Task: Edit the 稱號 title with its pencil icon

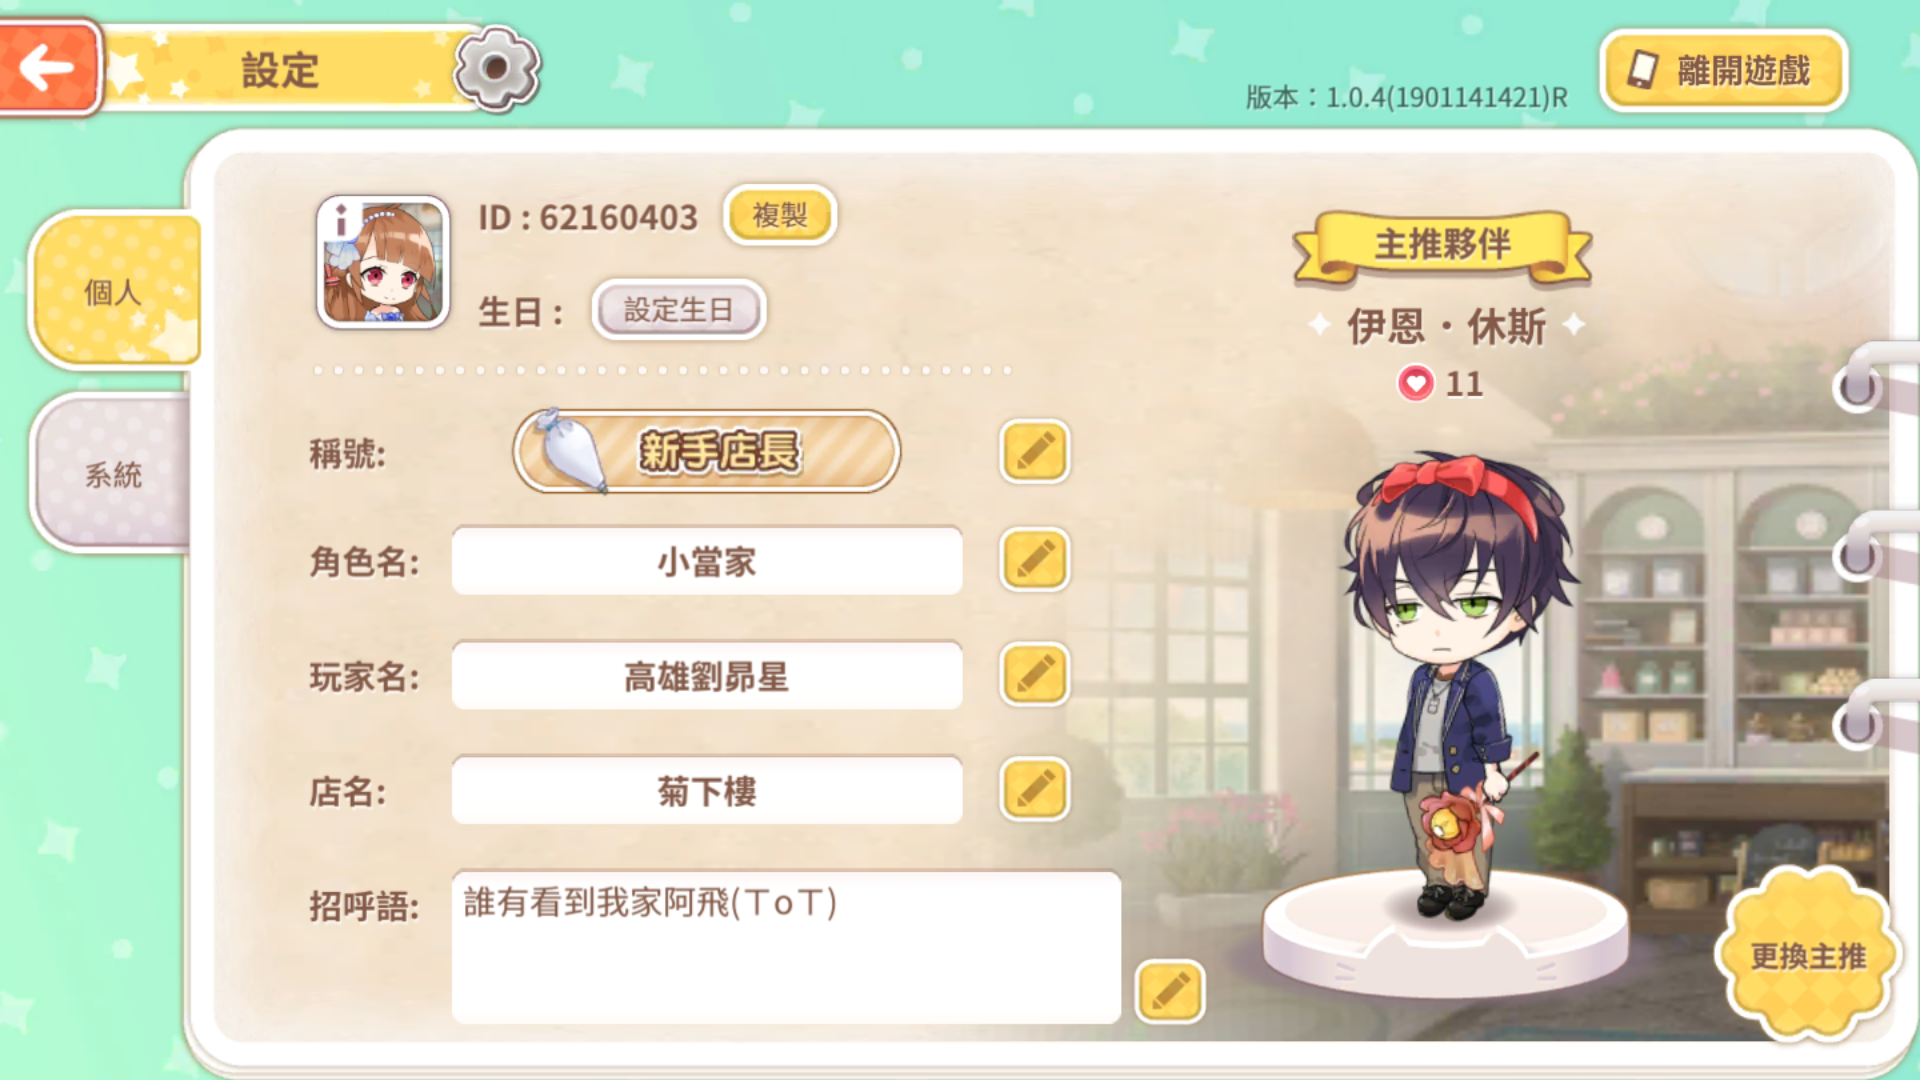Action: 1035,451
